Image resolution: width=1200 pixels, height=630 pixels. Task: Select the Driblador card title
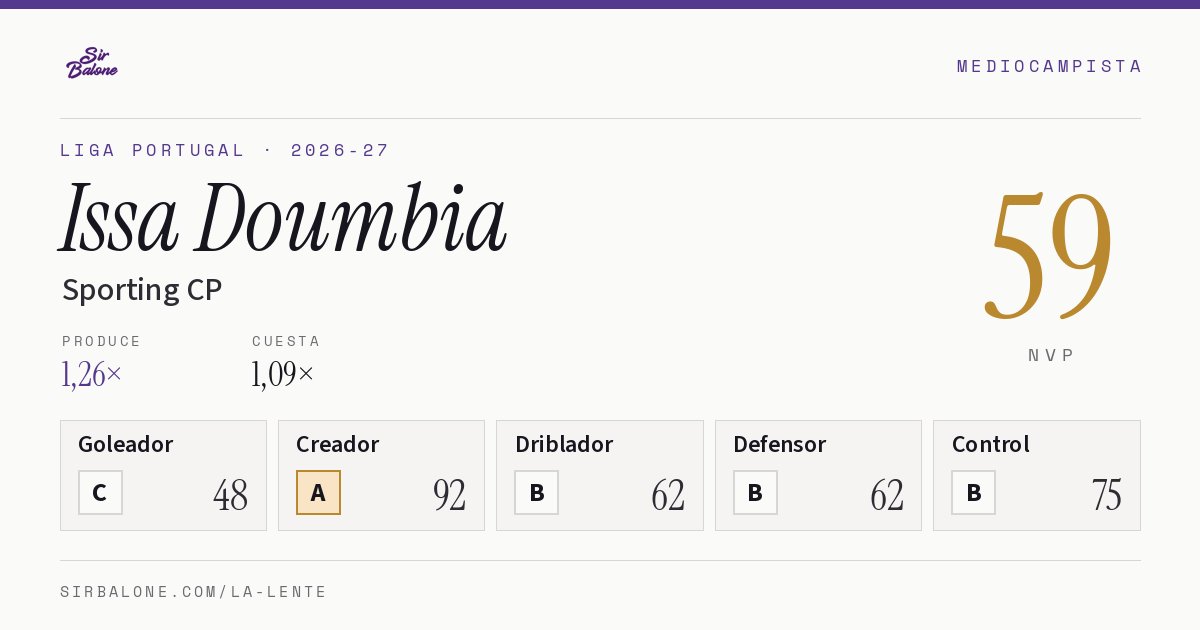pyautogui.click(x=564, y=444)
